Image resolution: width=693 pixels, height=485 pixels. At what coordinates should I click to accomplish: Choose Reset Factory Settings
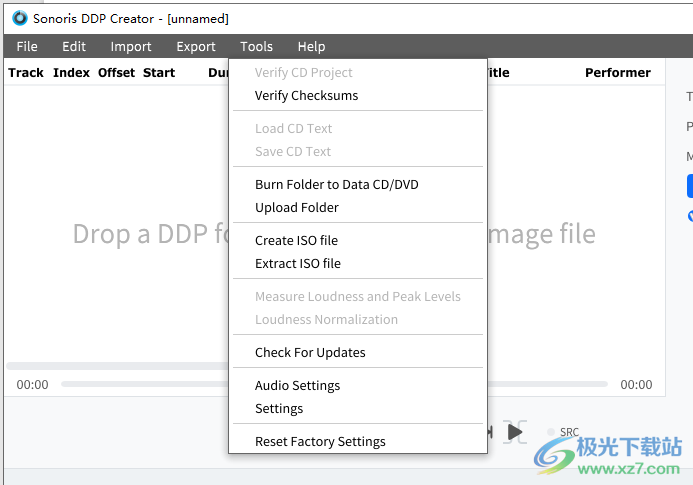(358, 441)
